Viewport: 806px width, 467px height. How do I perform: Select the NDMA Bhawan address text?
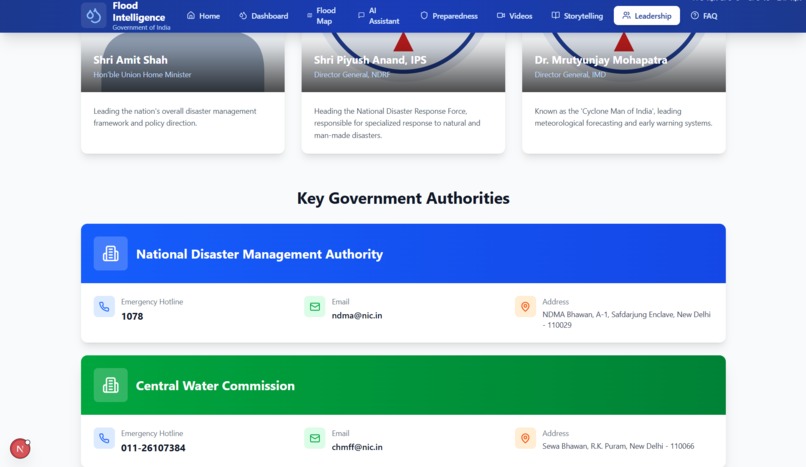[626, 320]
